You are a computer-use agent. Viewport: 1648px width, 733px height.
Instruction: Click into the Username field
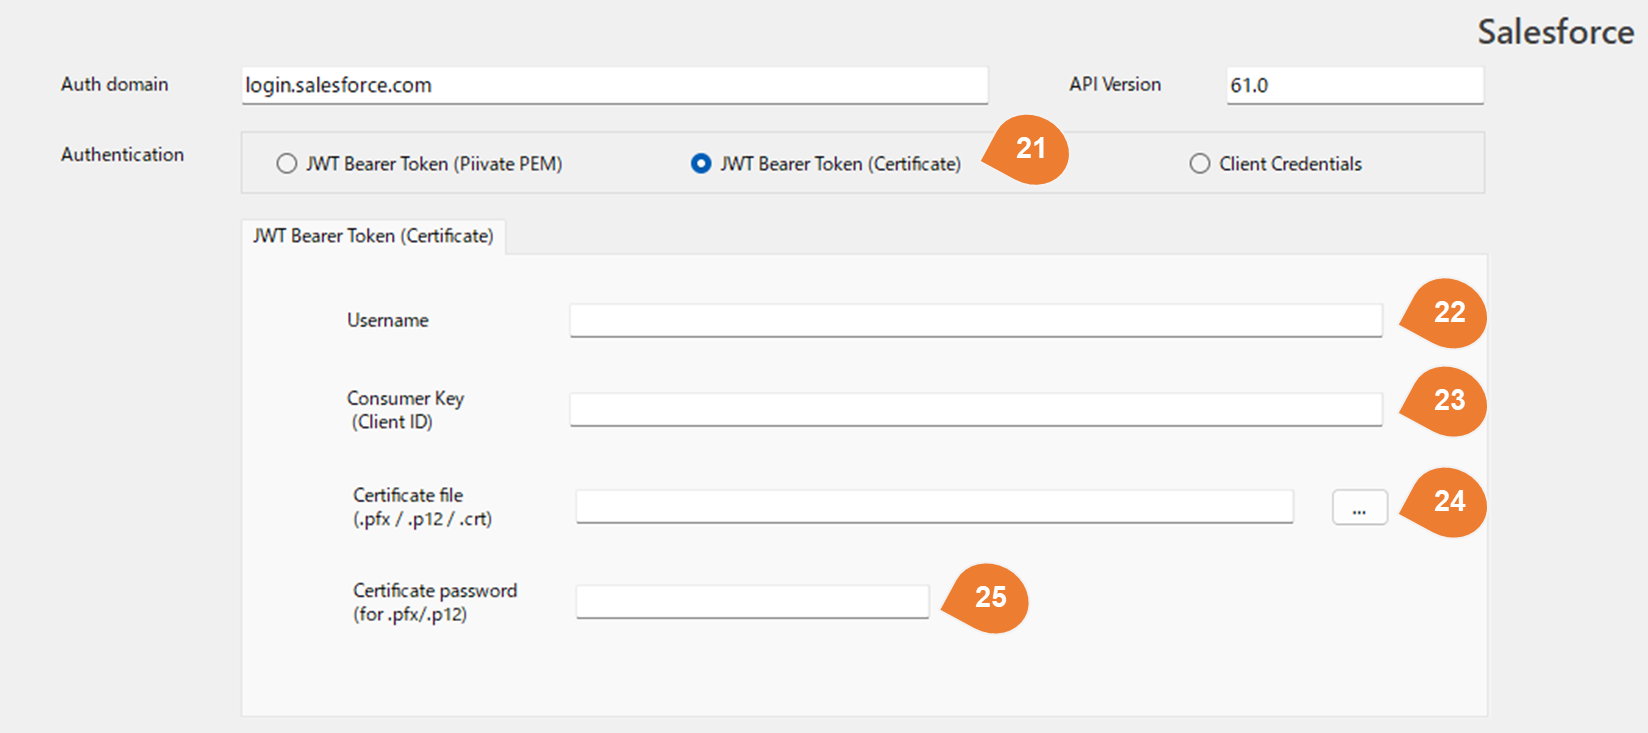point(975,321)
